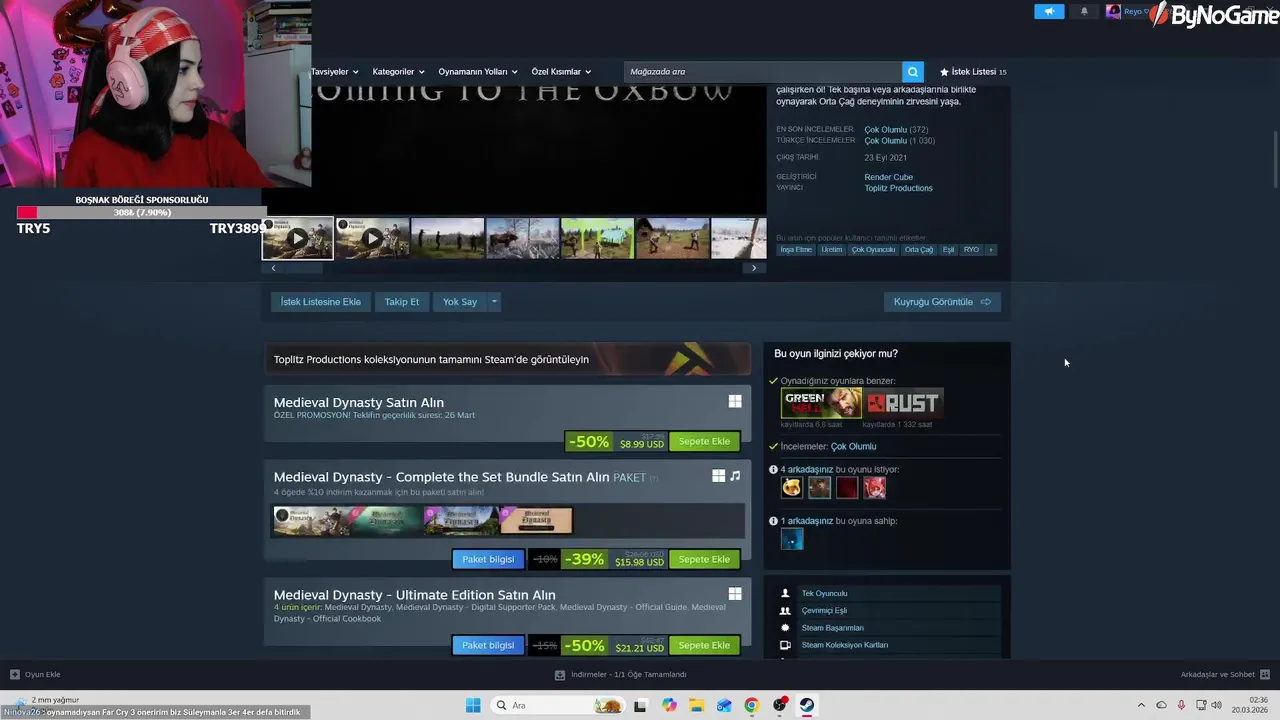
Task: Click the Orta Çağ tag
Action: click(919, 250)
